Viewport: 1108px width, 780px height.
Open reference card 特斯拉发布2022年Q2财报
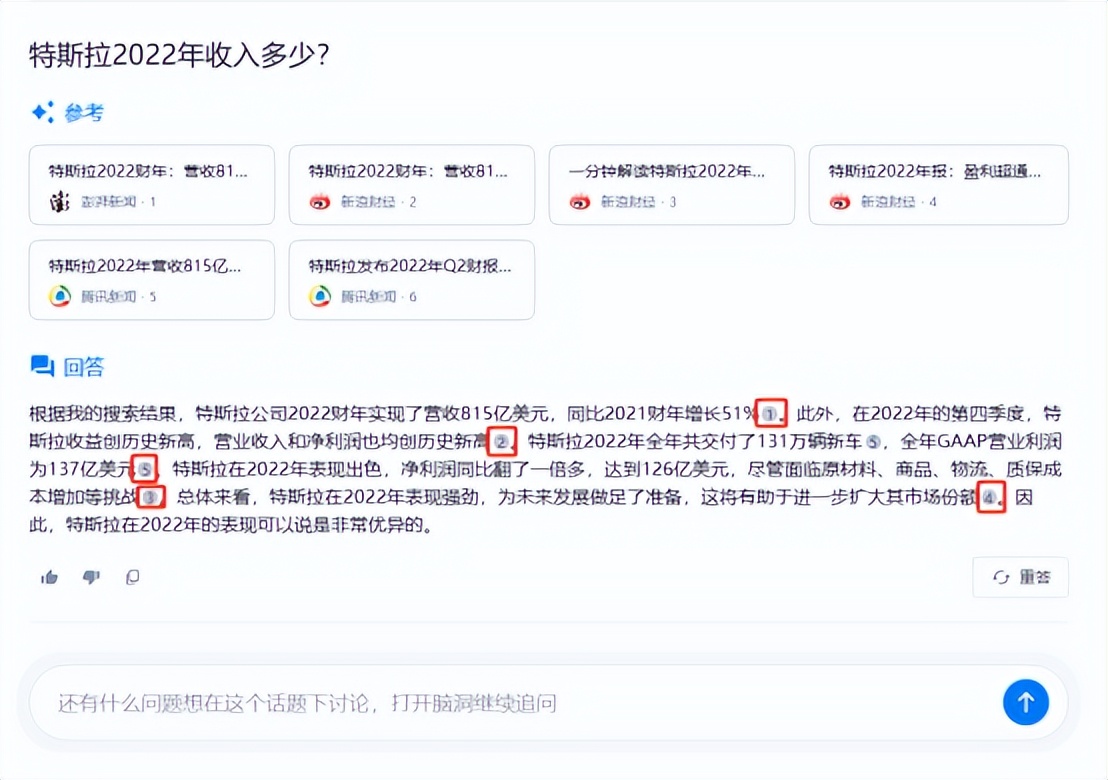pos(412,280)
